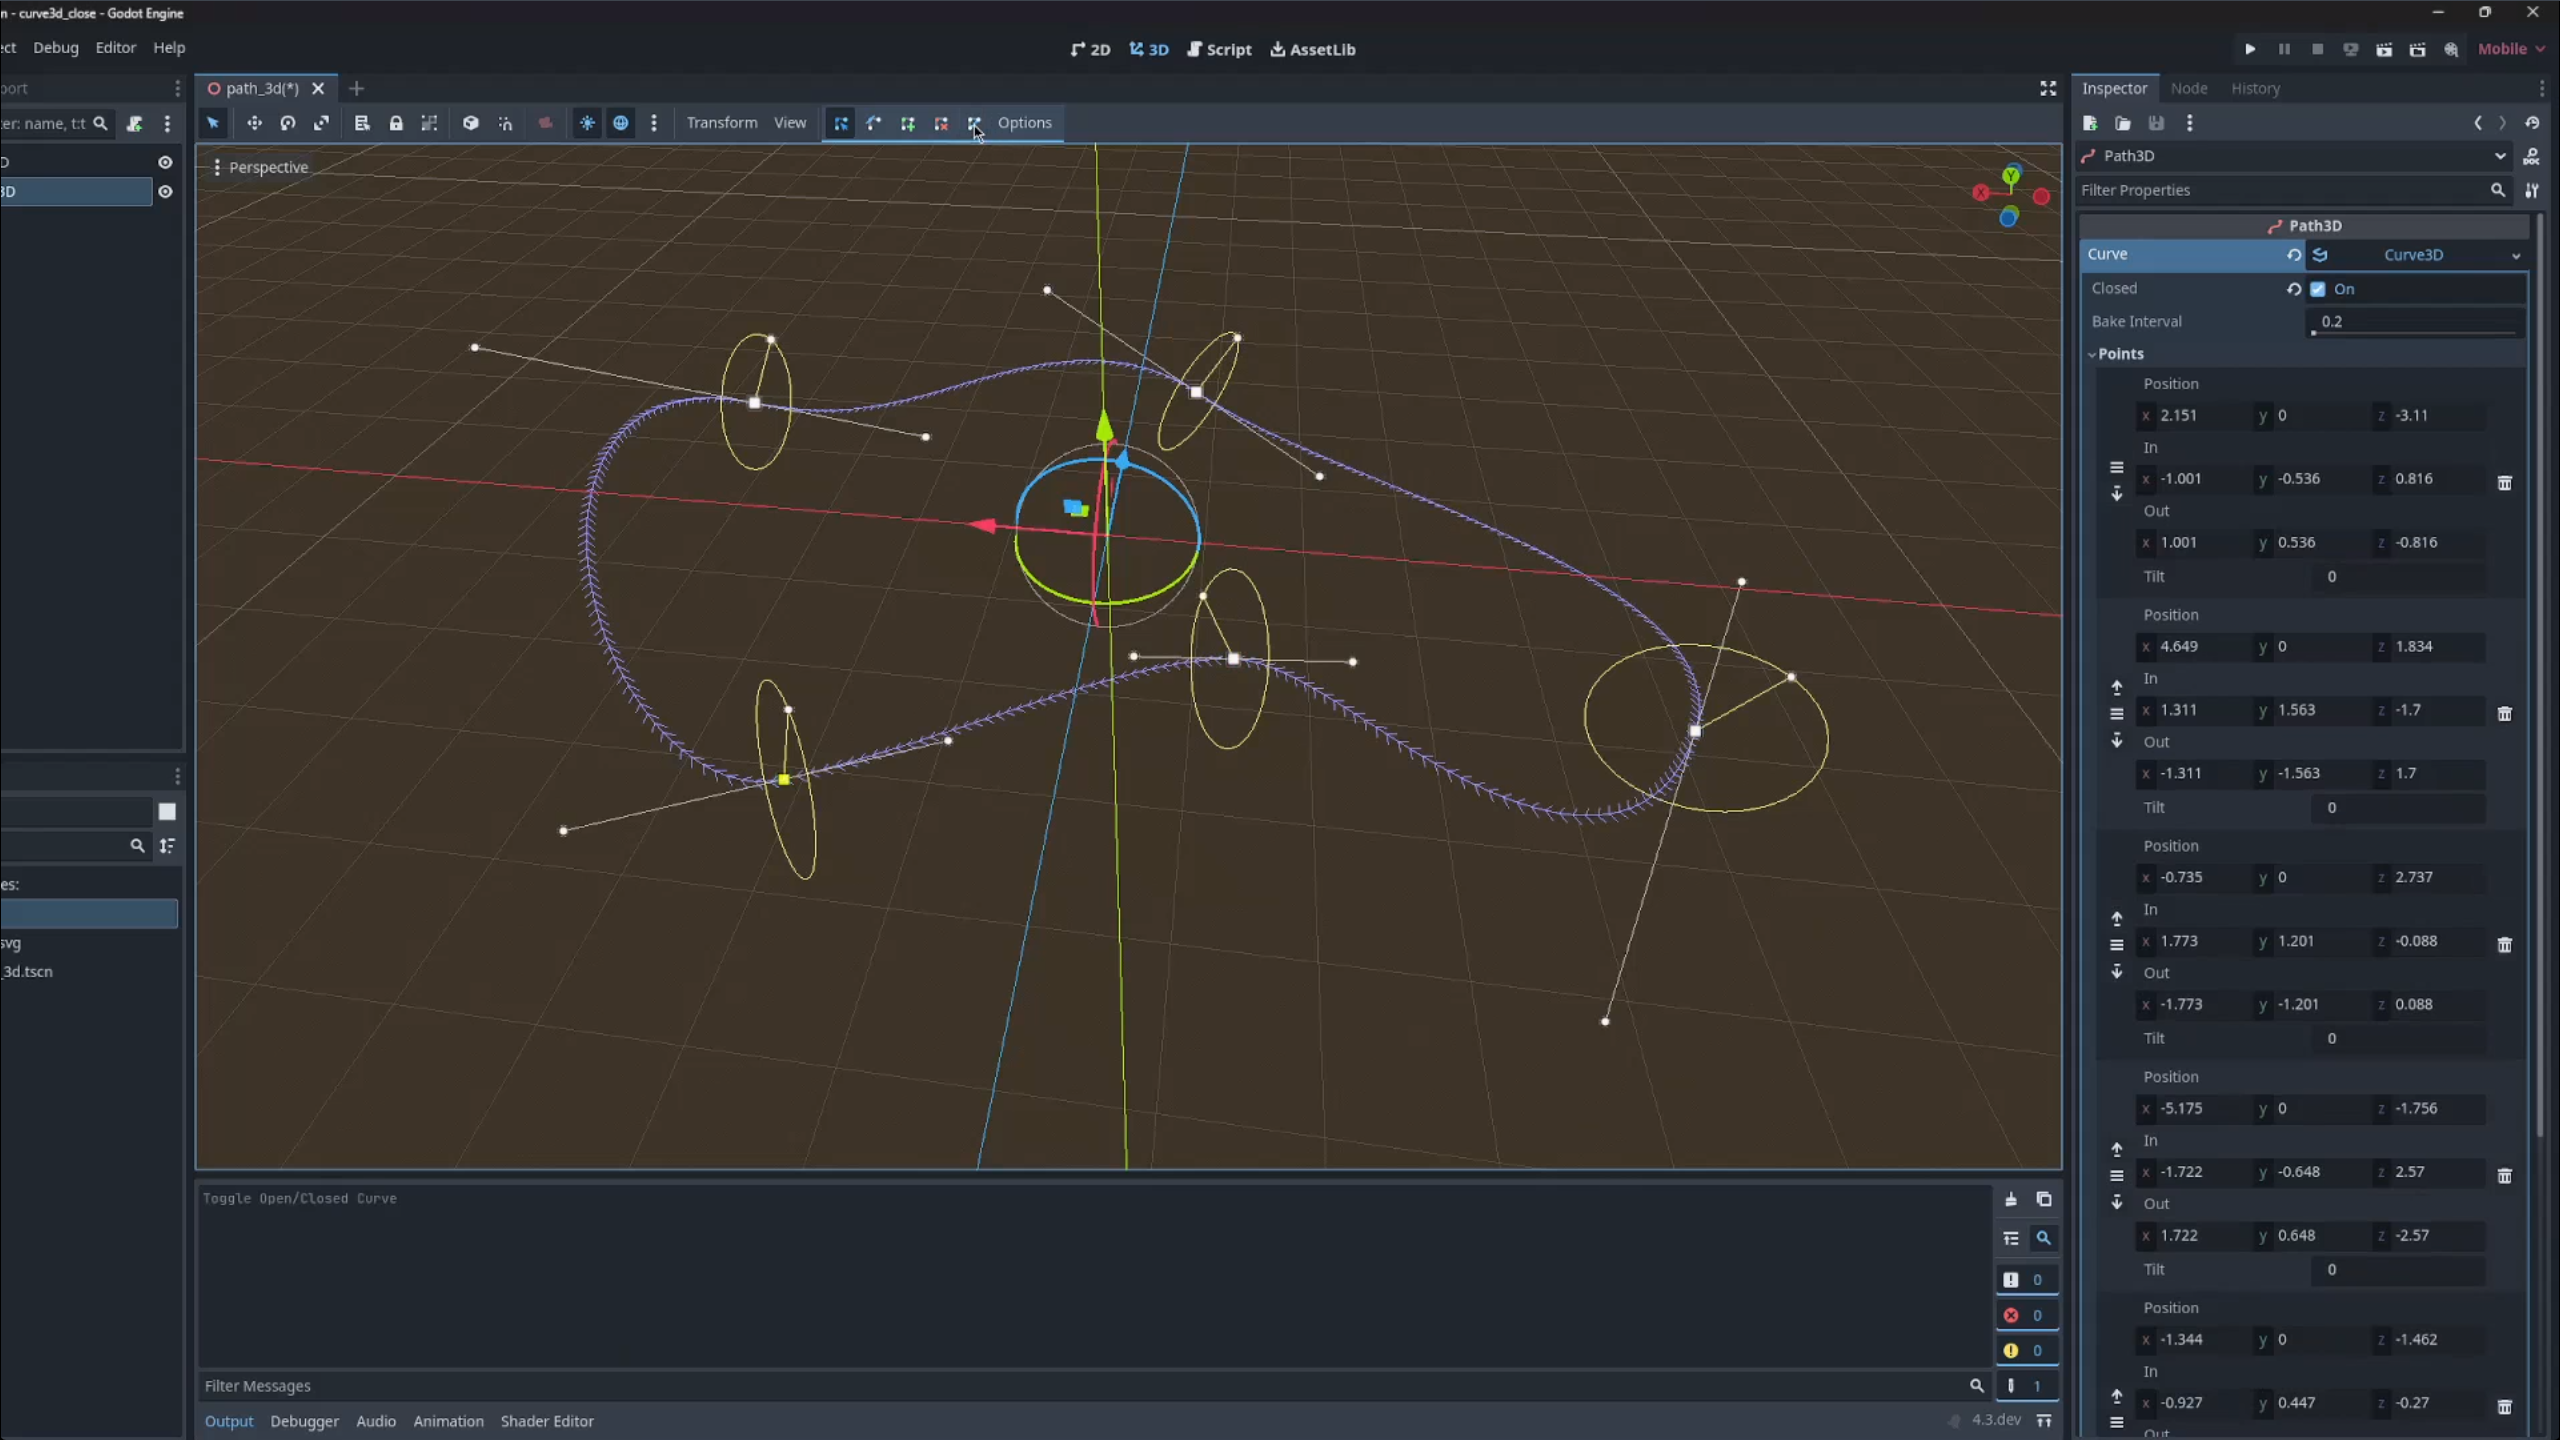Viewport: 2560px width, 1440px height.
Task: Toggle the preview sunlight button
Action: [x=587, y=123]
